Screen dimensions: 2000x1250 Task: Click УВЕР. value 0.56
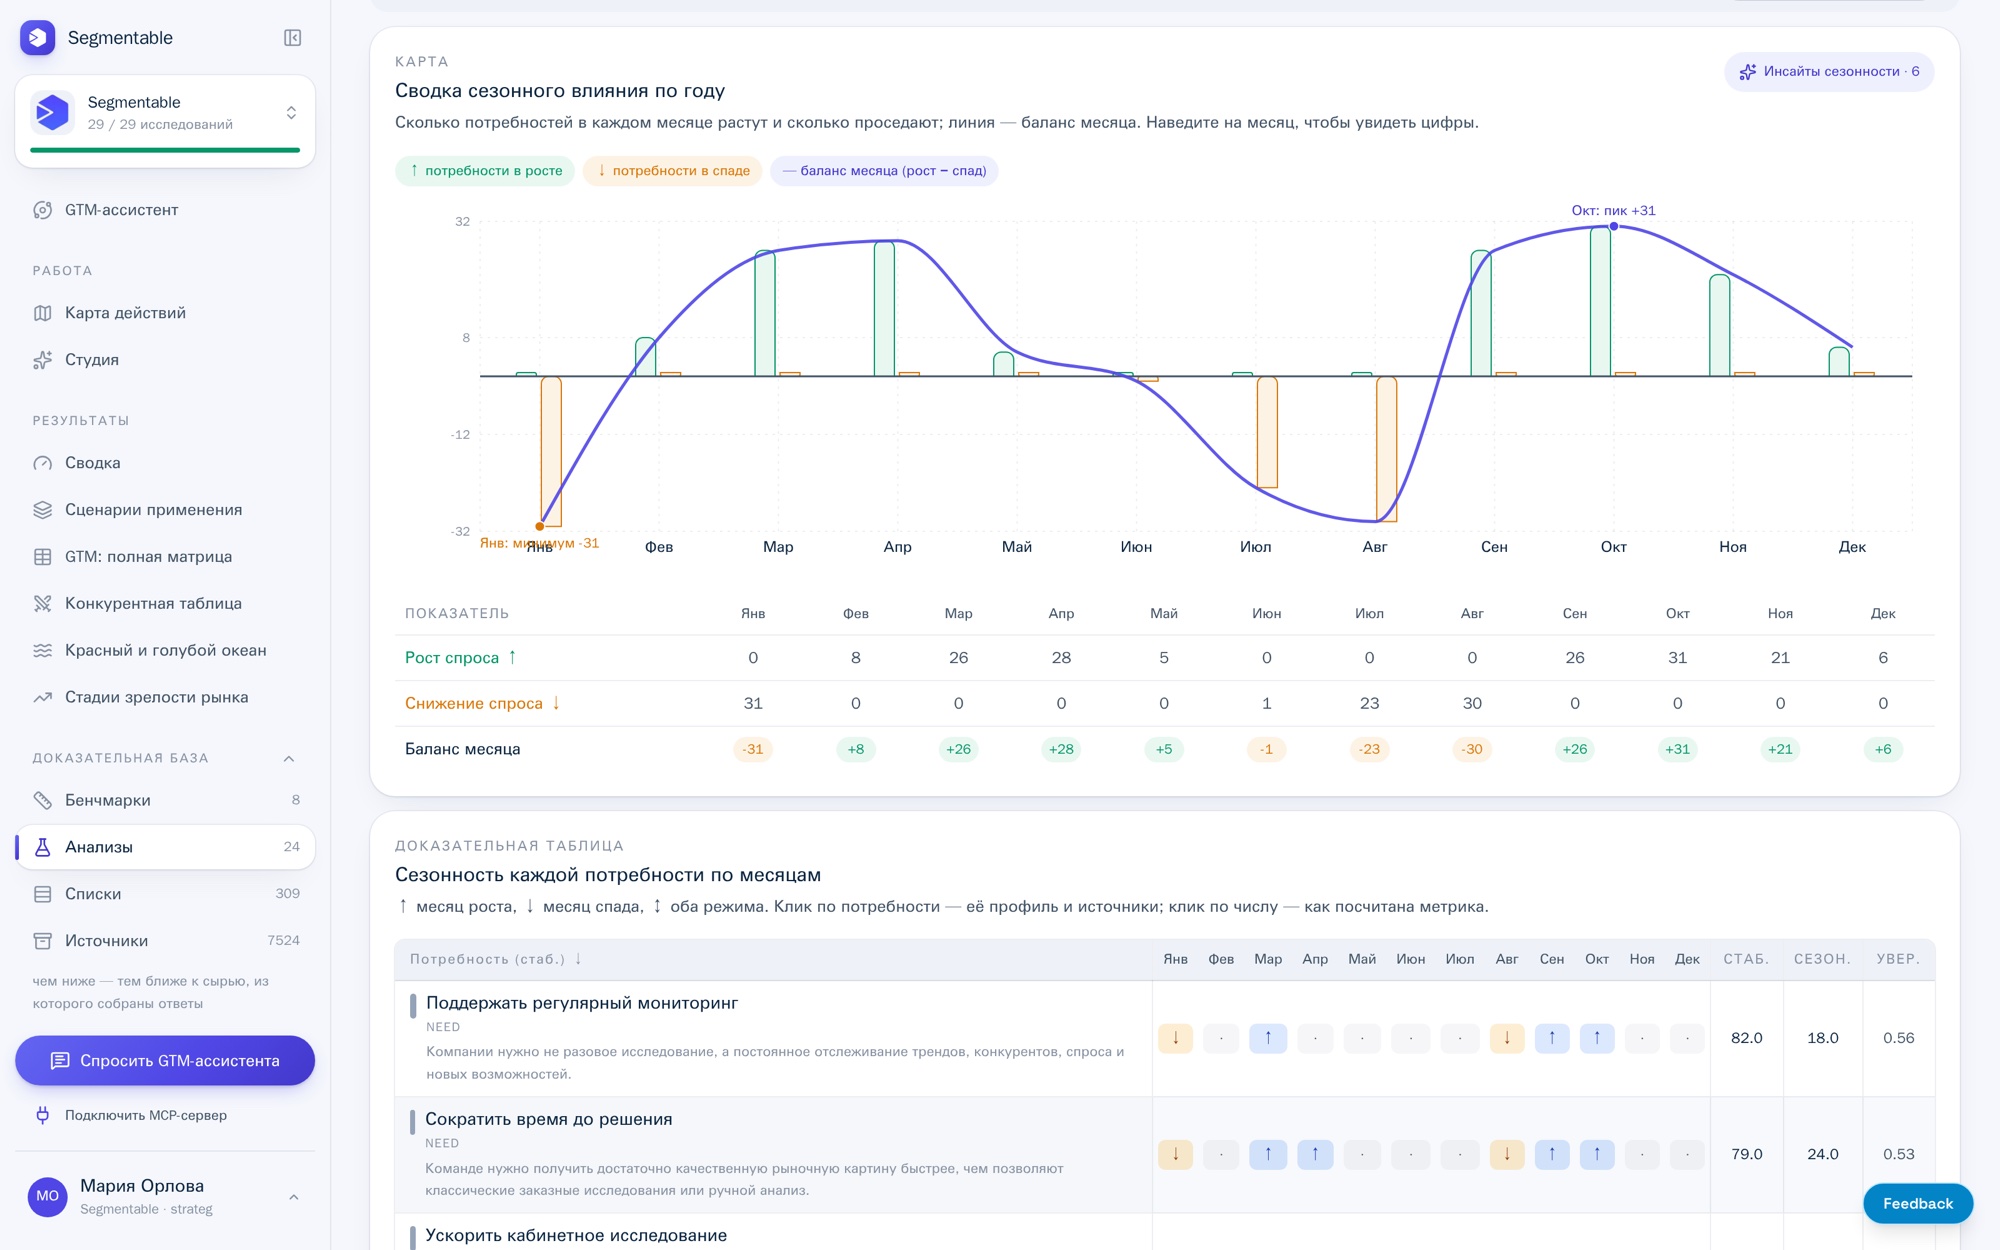[x=1899, y=1038]
